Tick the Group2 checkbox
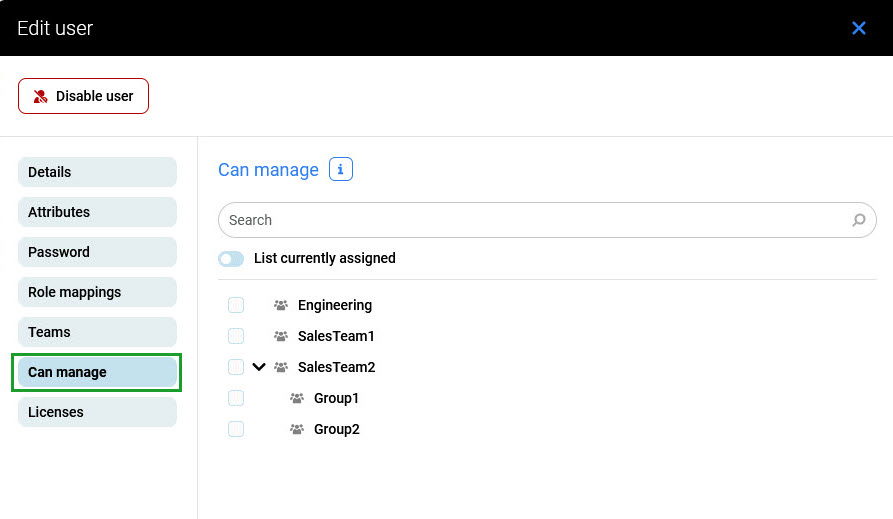This screenshot has height=519, width=893. (x=236, y=430)
